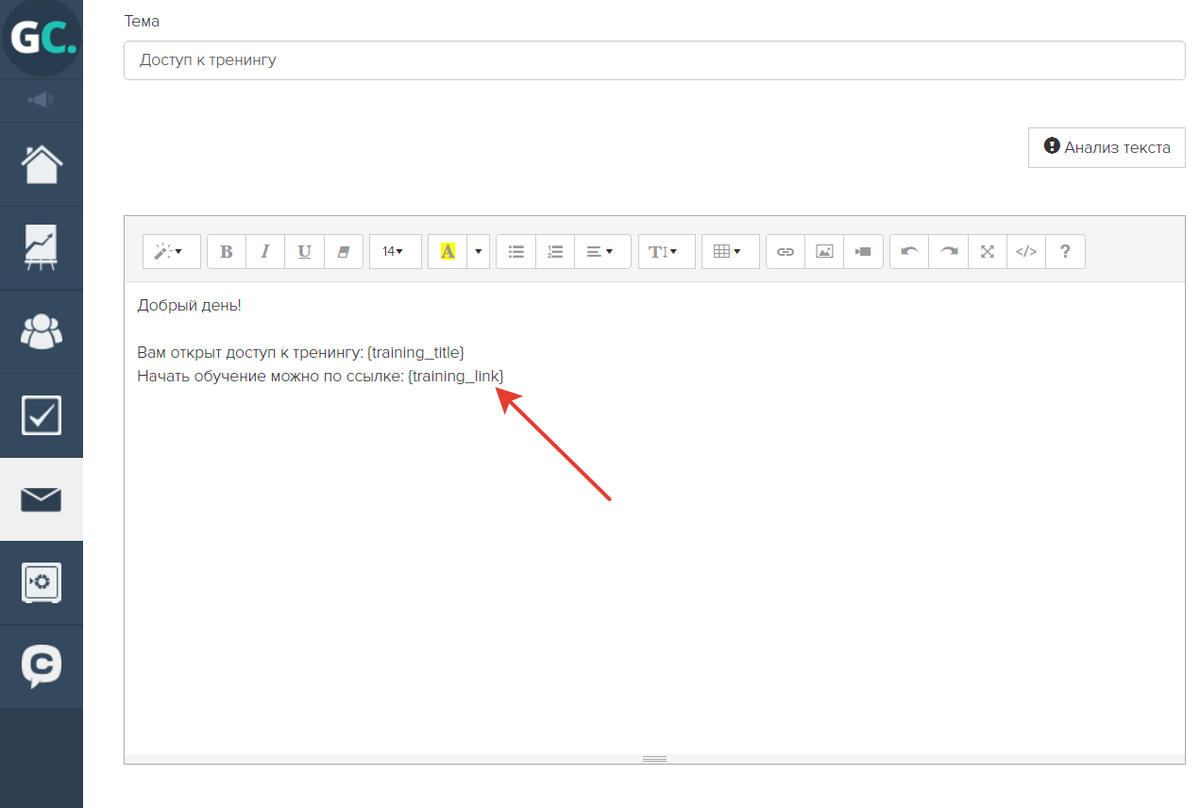Viewport: 1200px width, 808px height.
Task: Click the eraser clear formatting icon
Action: (x=343, y=252)
